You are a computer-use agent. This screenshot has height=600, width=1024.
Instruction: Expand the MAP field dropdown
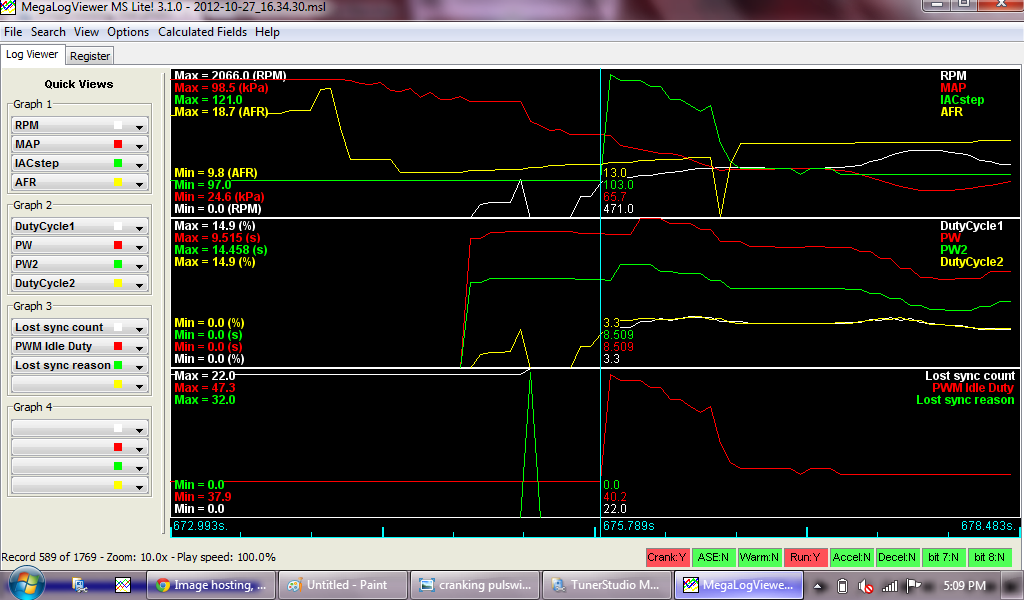[139, 145]
